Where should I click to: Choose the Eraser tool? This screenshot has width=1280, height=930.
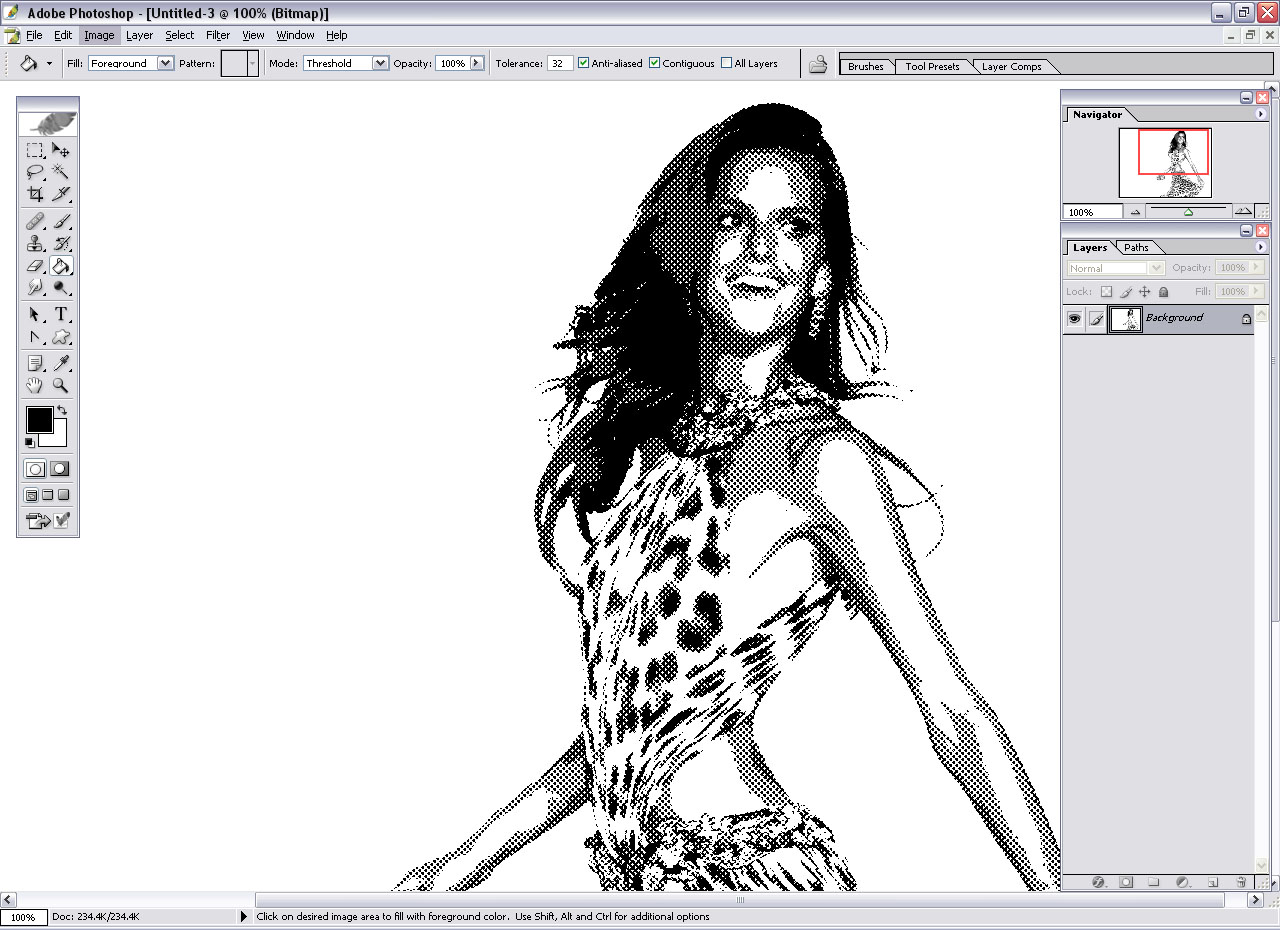[x=35, y=266]
